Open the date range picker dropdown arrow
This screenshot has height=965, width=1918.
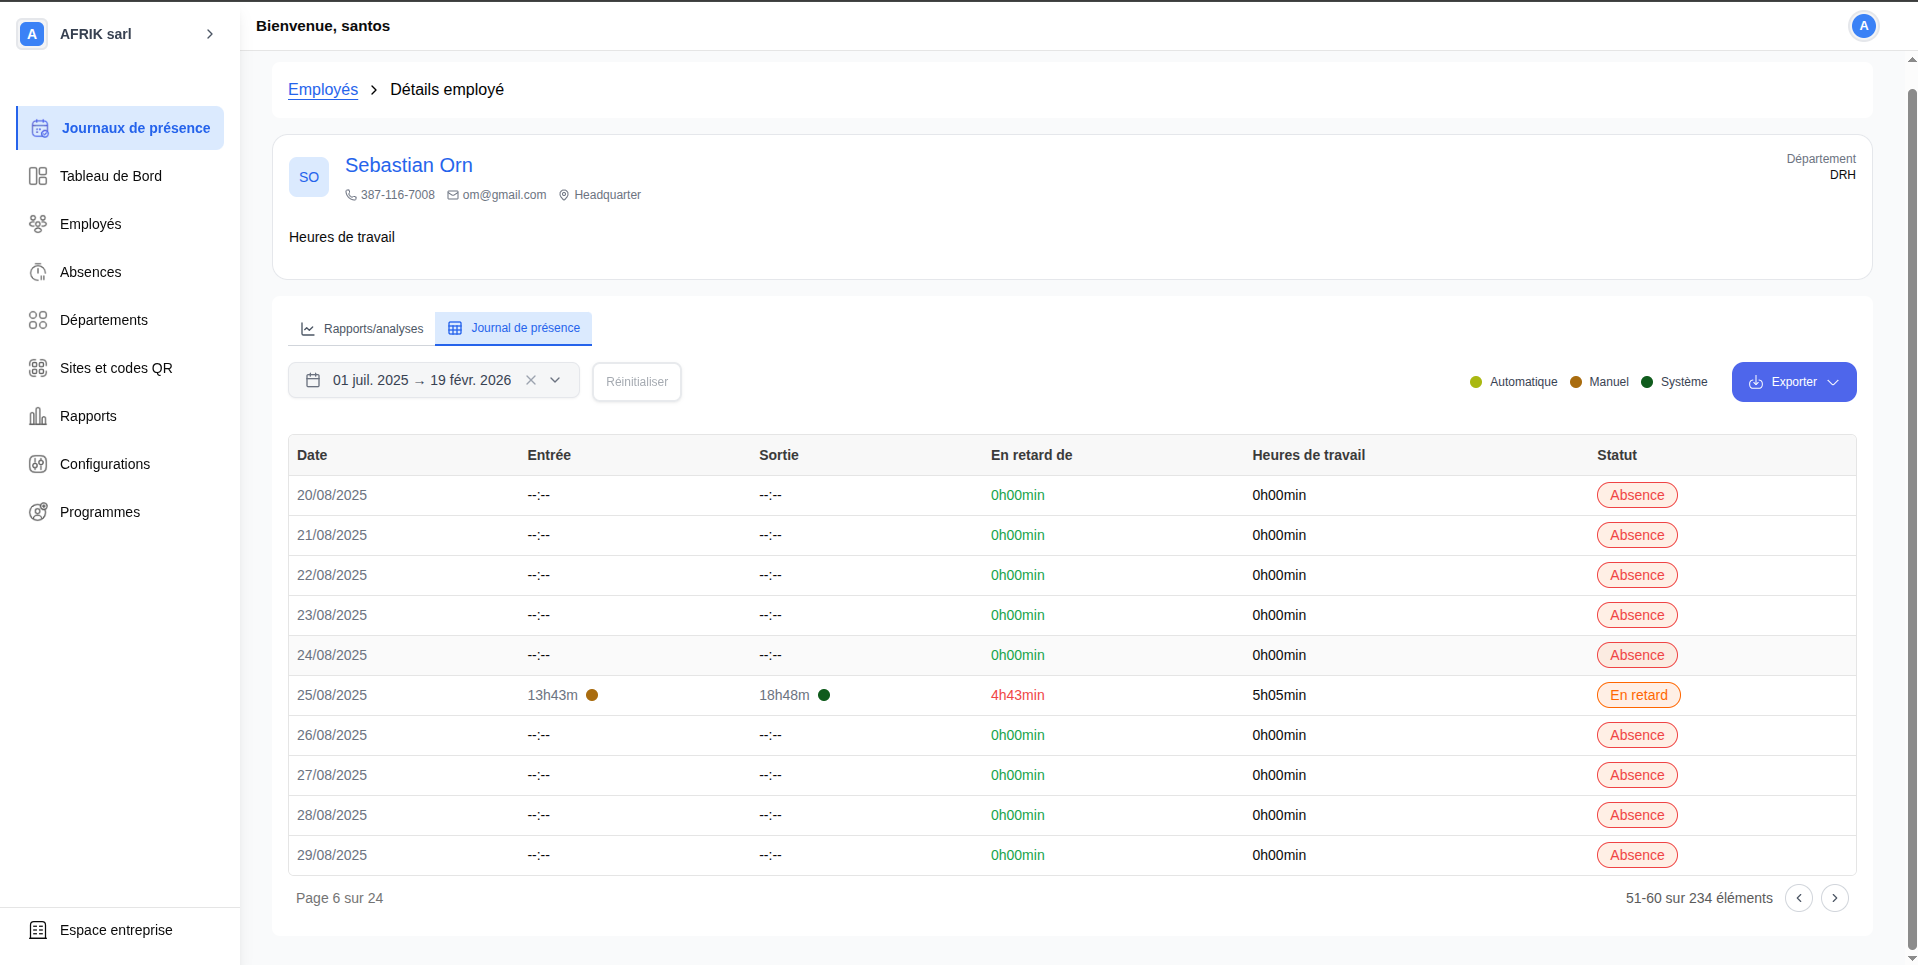click(555, 380)
